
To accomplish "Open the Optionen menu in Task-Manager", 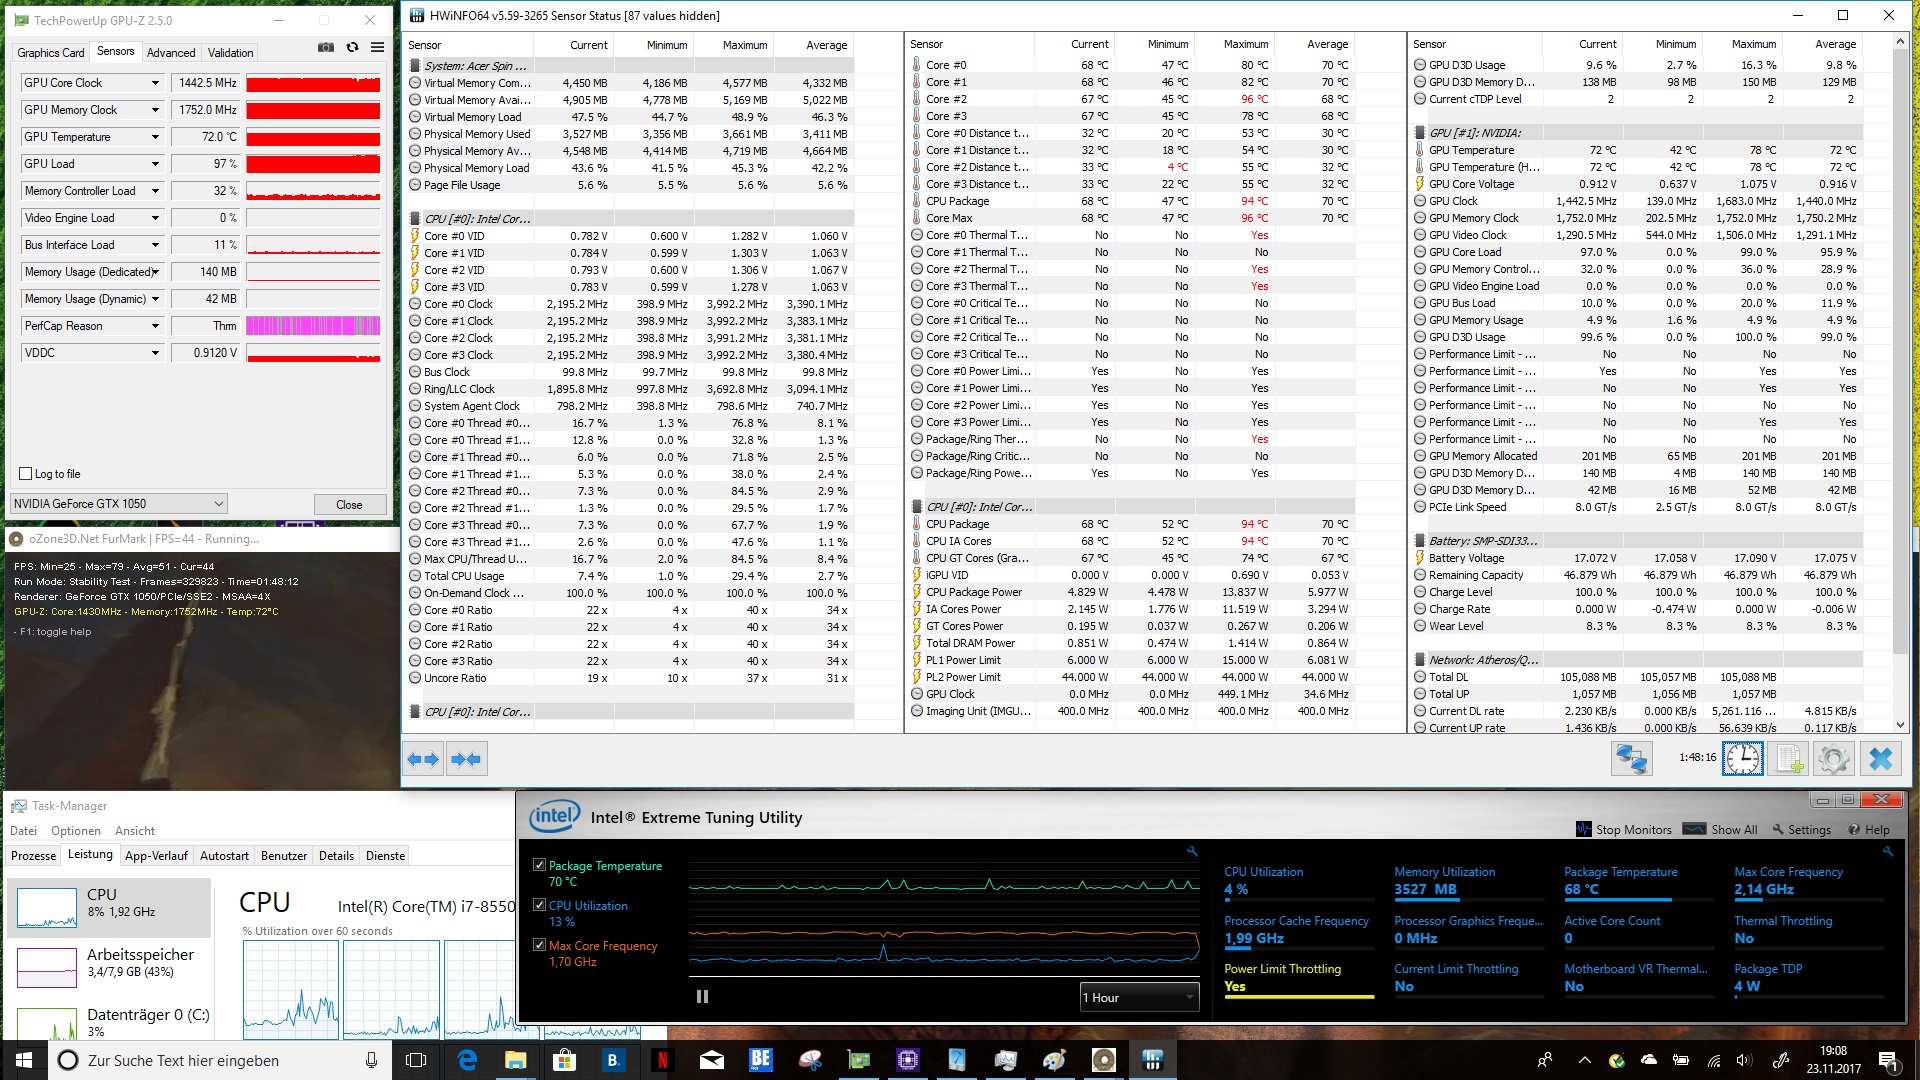I will pyautogui.click(x=76, y=831).
